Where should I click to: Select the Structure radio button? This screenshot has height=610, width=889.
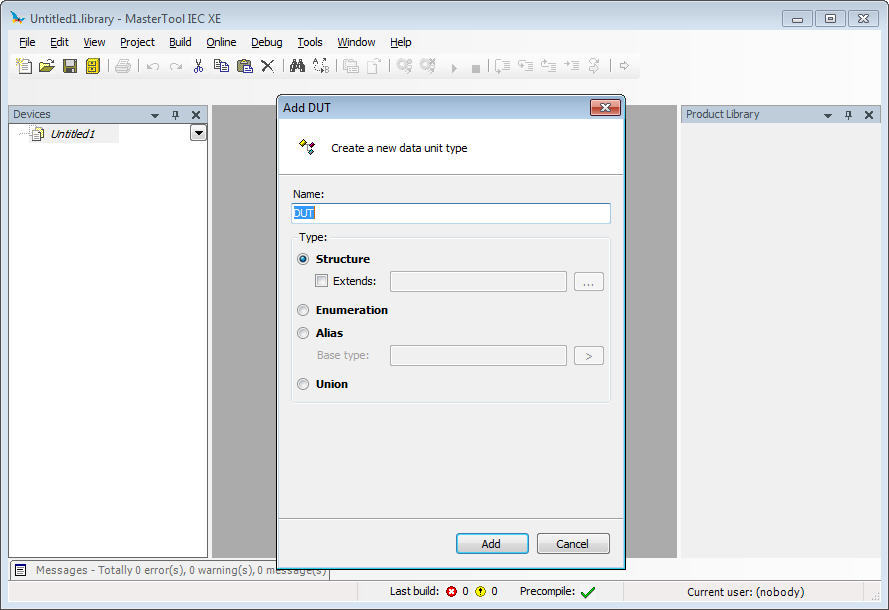click(x=303, y=259)
